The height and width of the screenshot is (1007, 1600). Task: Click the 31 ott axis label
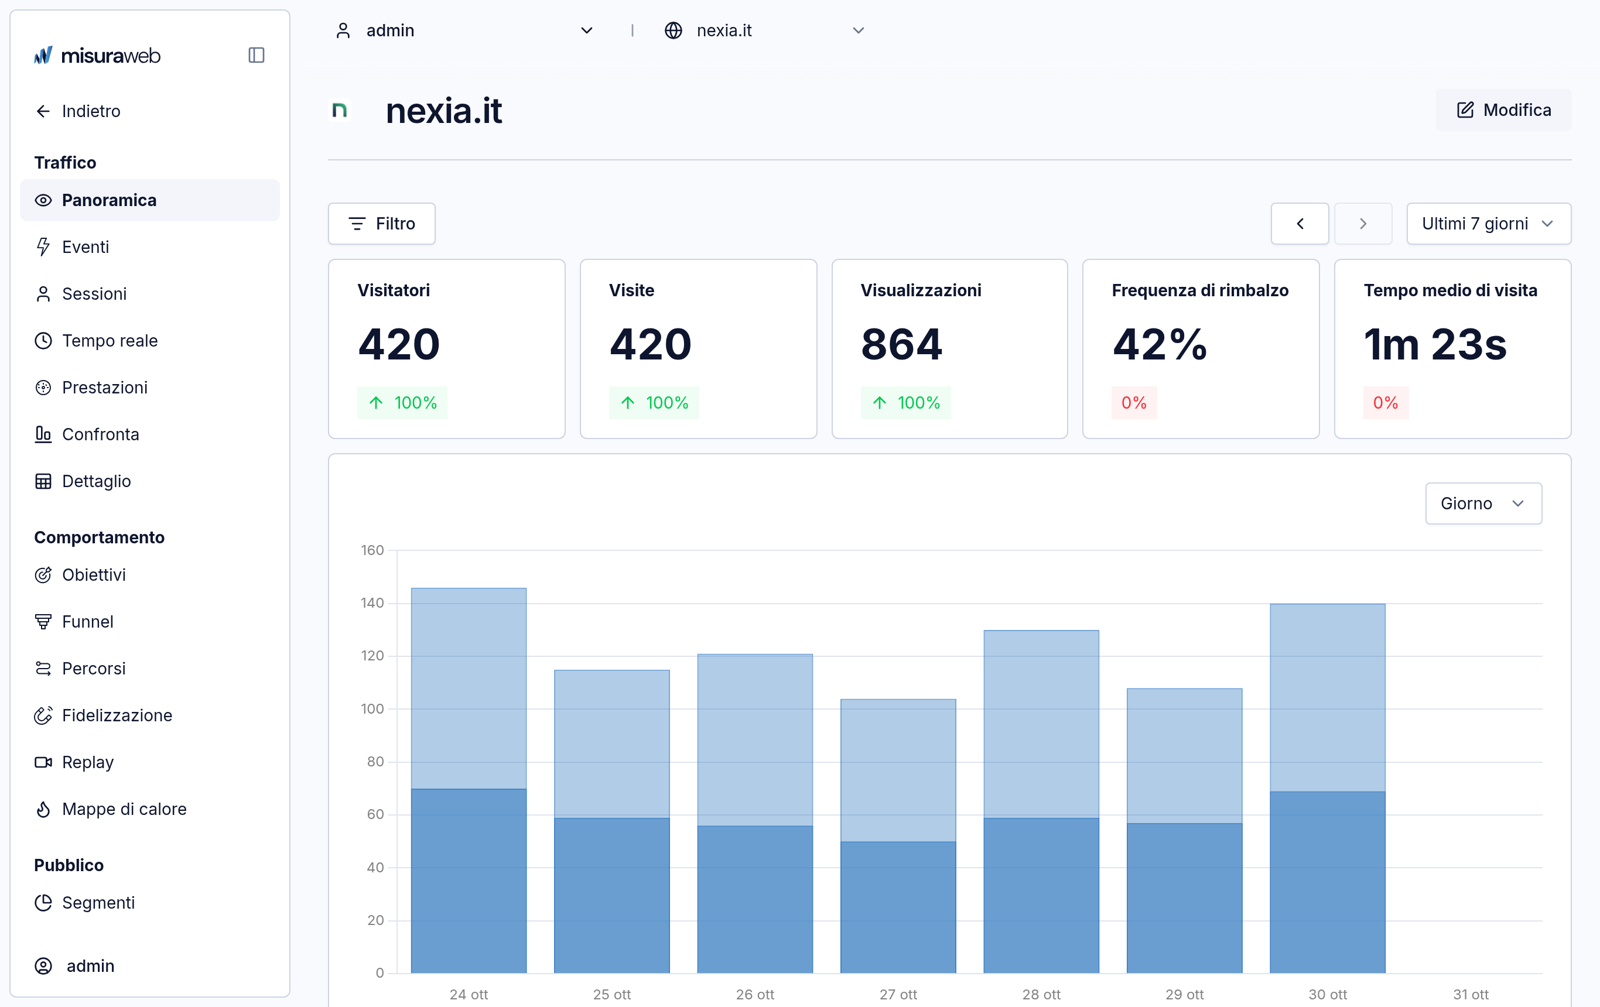pos(1471,994)
